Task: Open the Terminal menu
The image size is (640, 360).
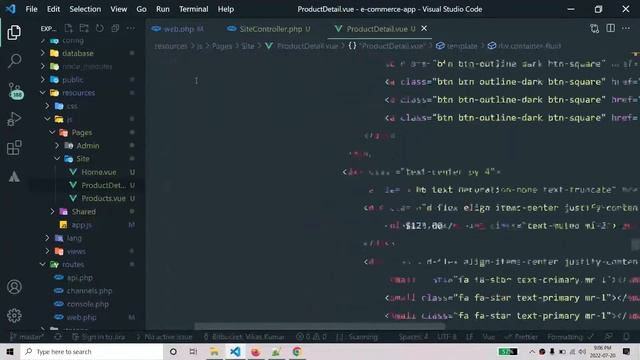Action: [193, 9]
